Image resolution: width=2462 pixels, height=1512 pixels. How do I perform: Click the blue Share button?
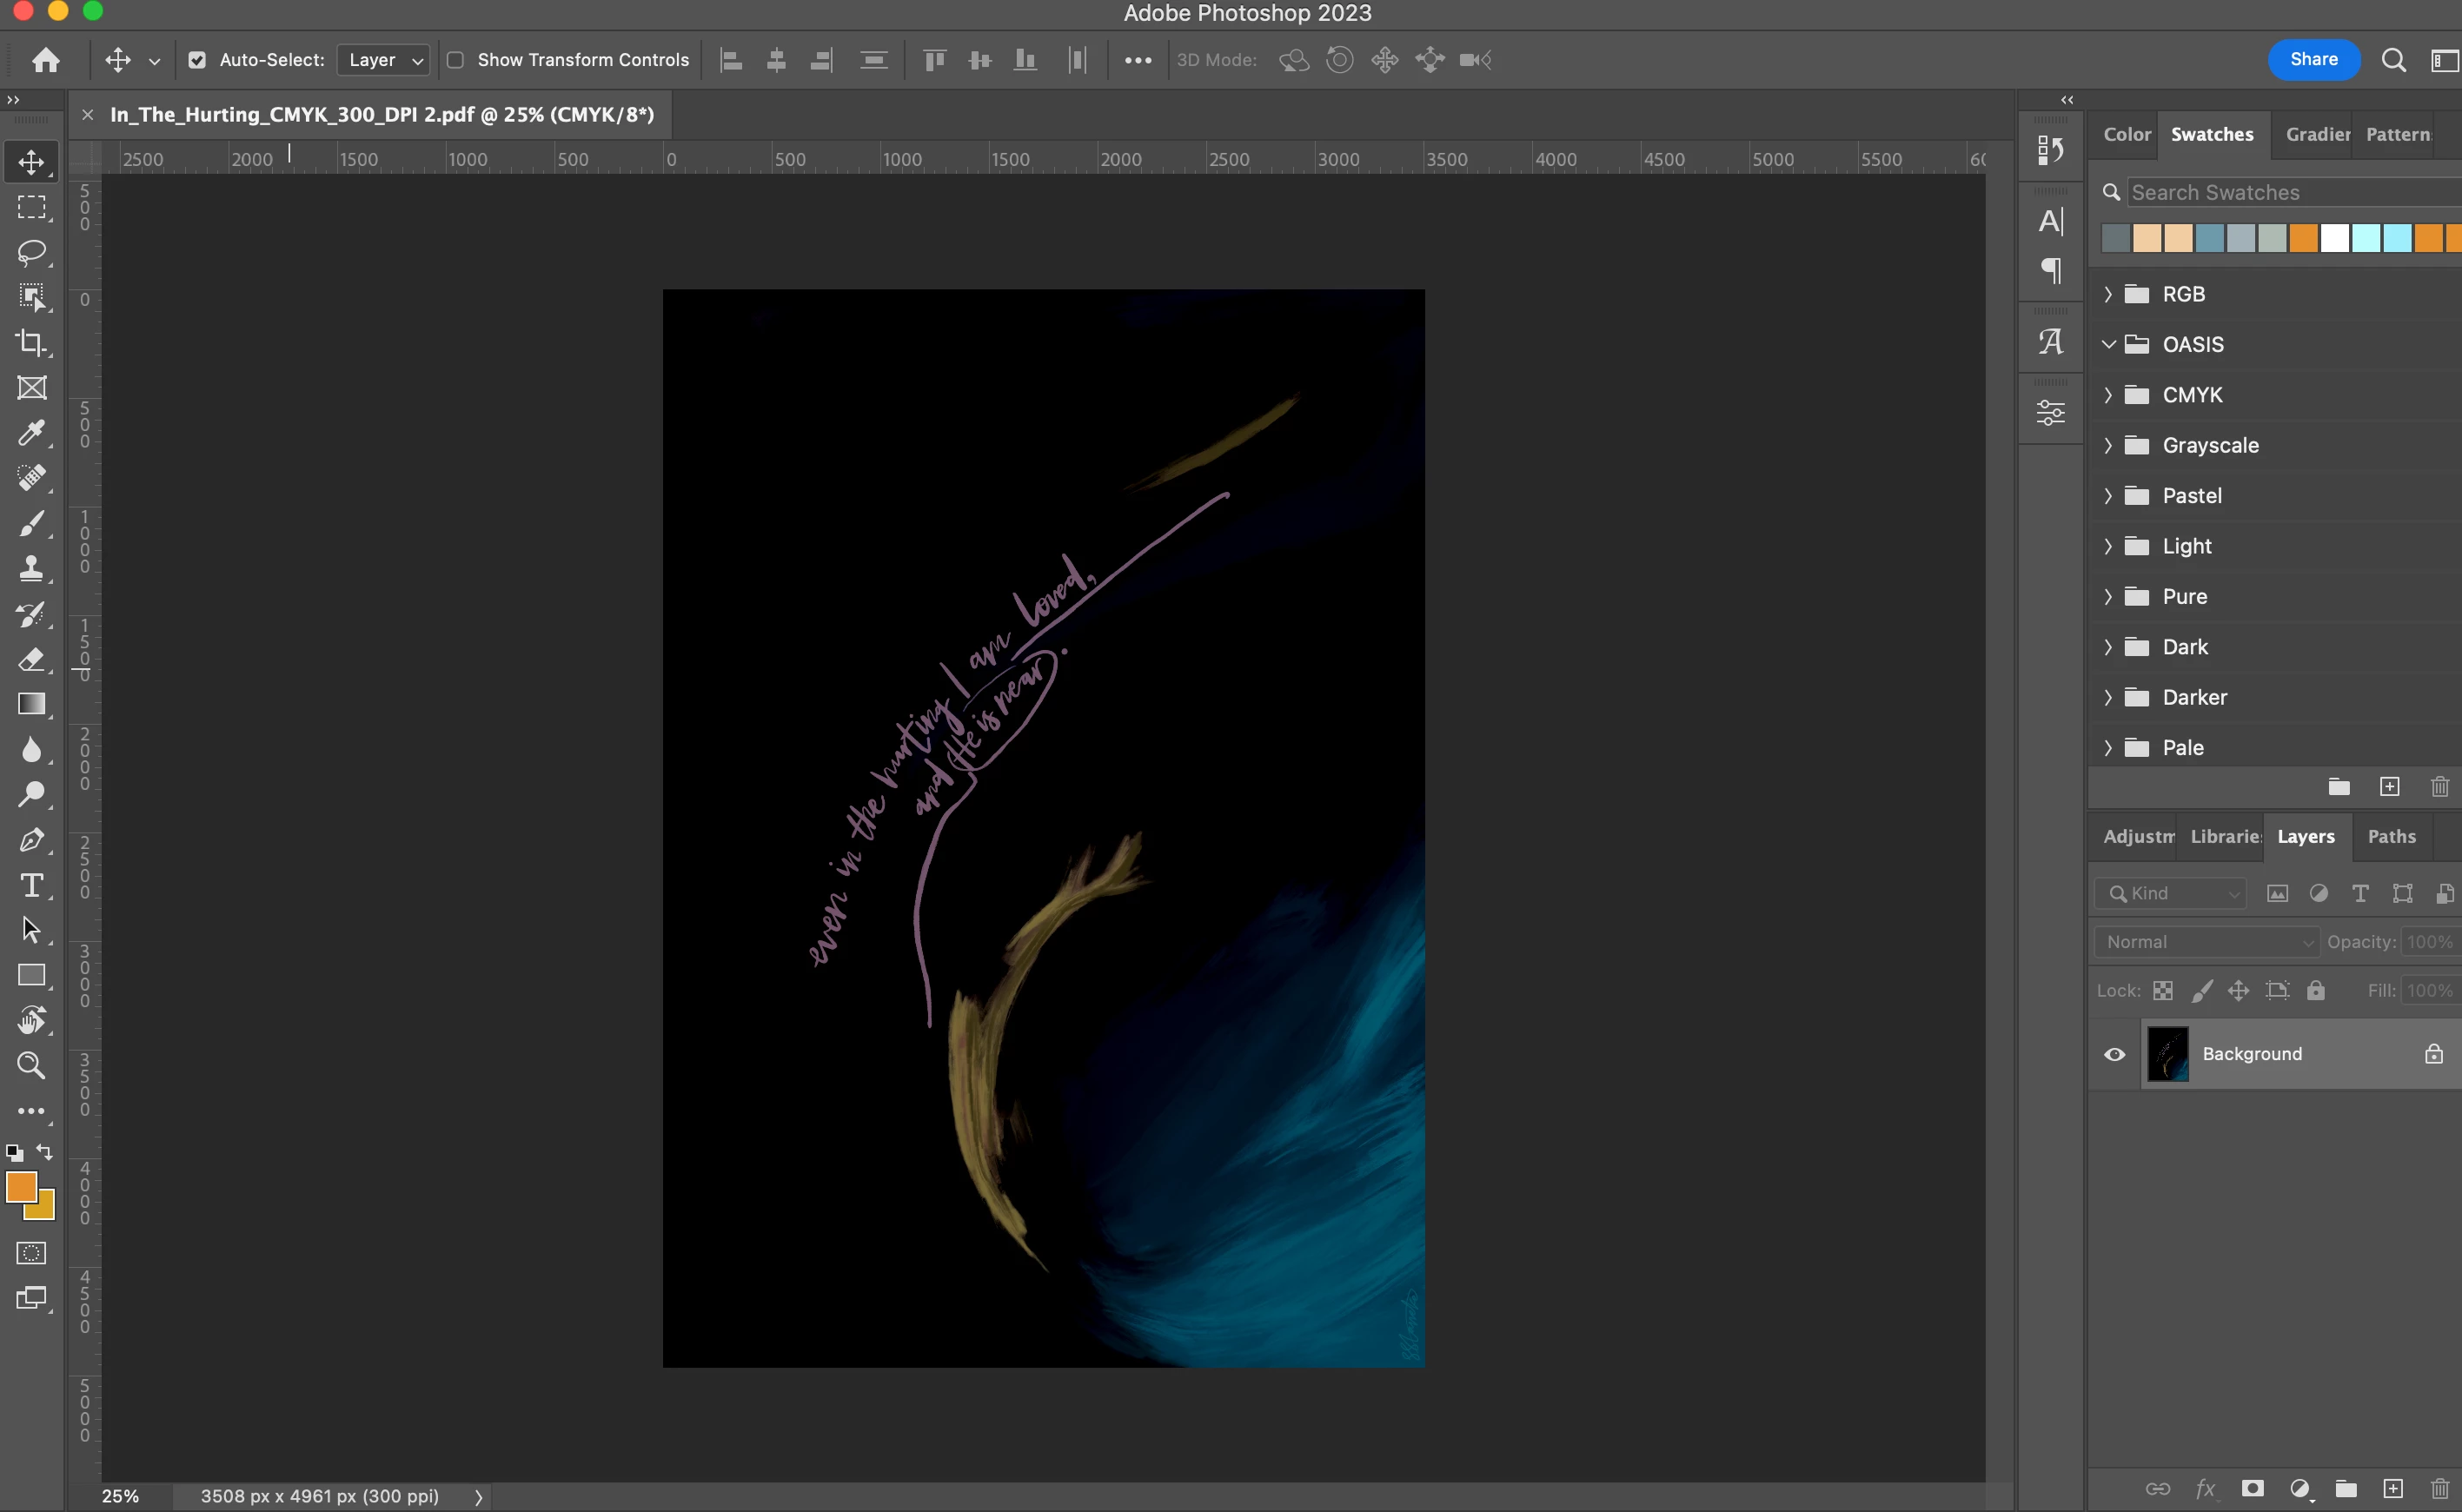pyautogui.click(x=2313, y=59)
